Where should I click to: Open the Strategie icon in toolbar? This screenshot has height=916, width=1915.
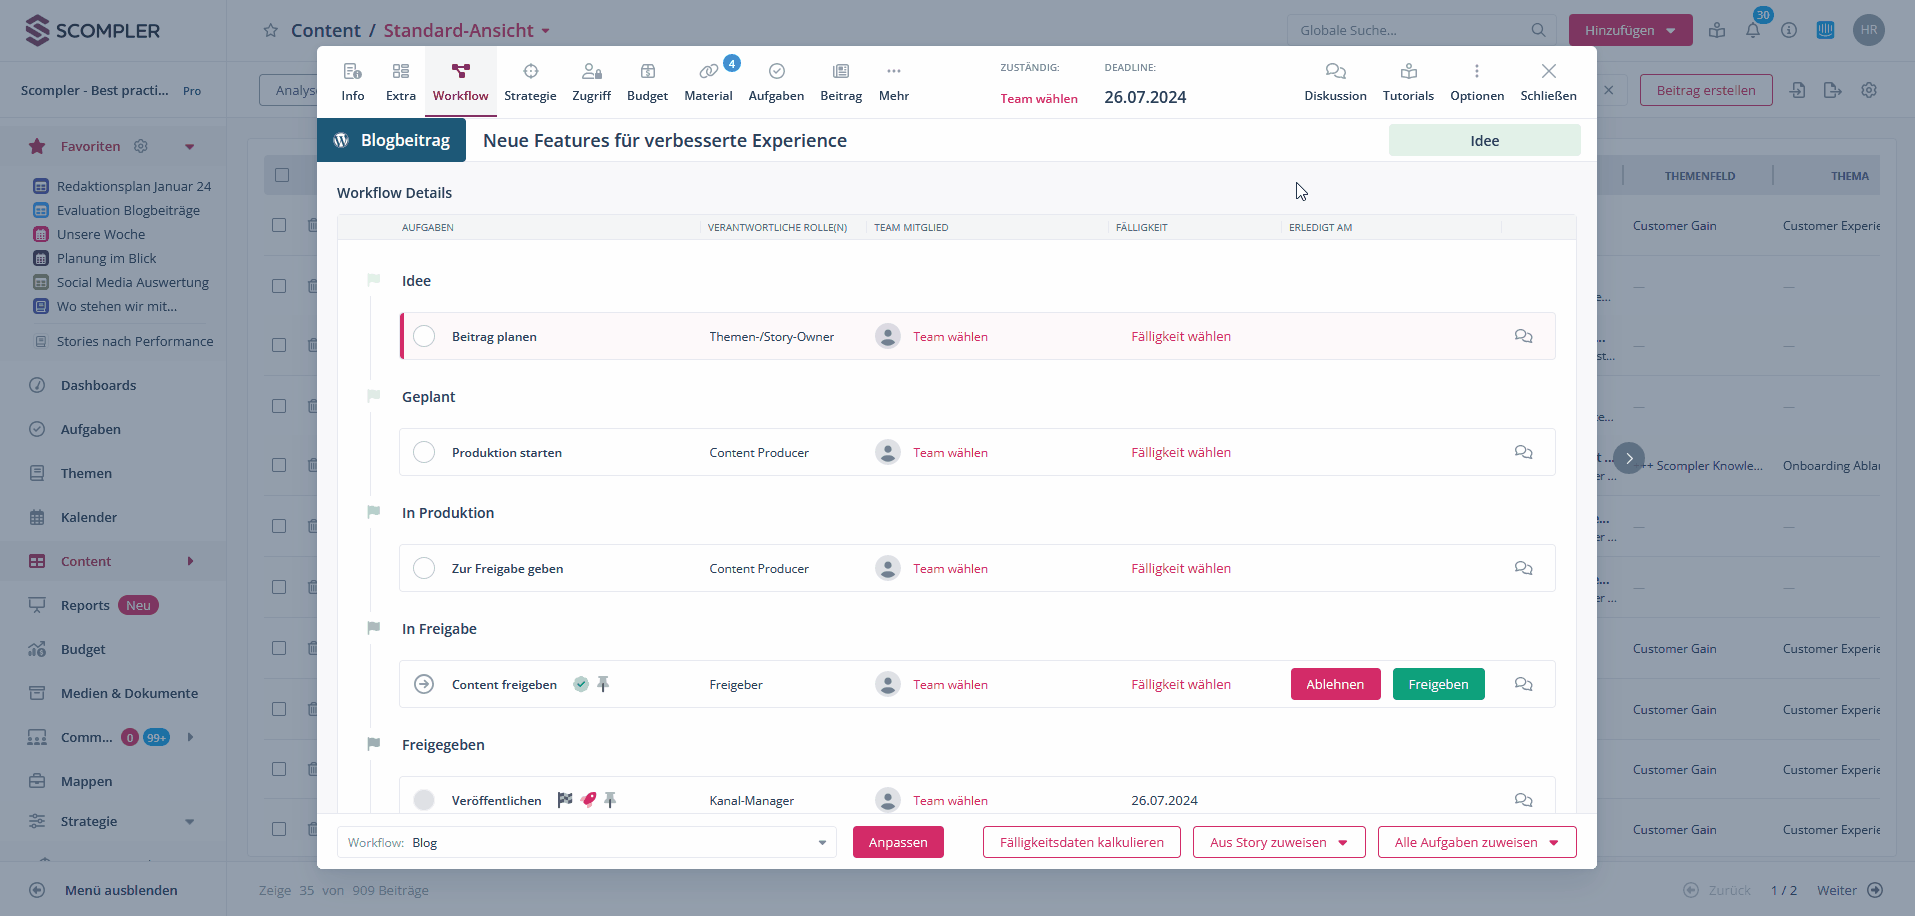click(530, 72)
